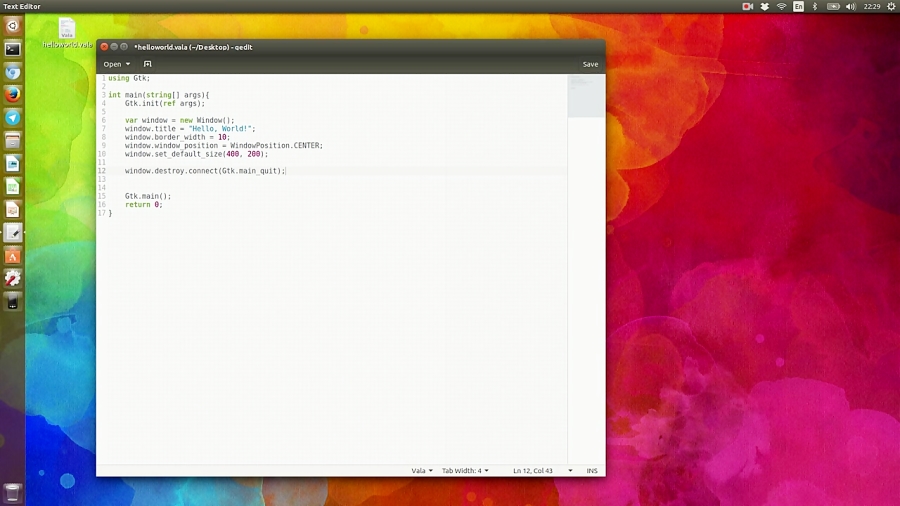Select the gedit Text Editor dock icon
The image size is (900, 506).
coord(13,233)
